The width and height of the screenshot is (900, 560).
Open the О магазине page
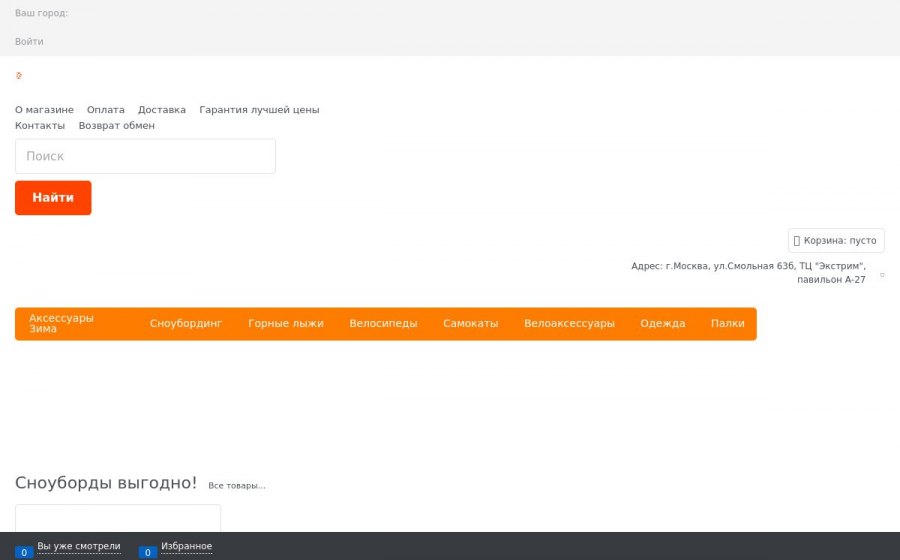[44, 110]
